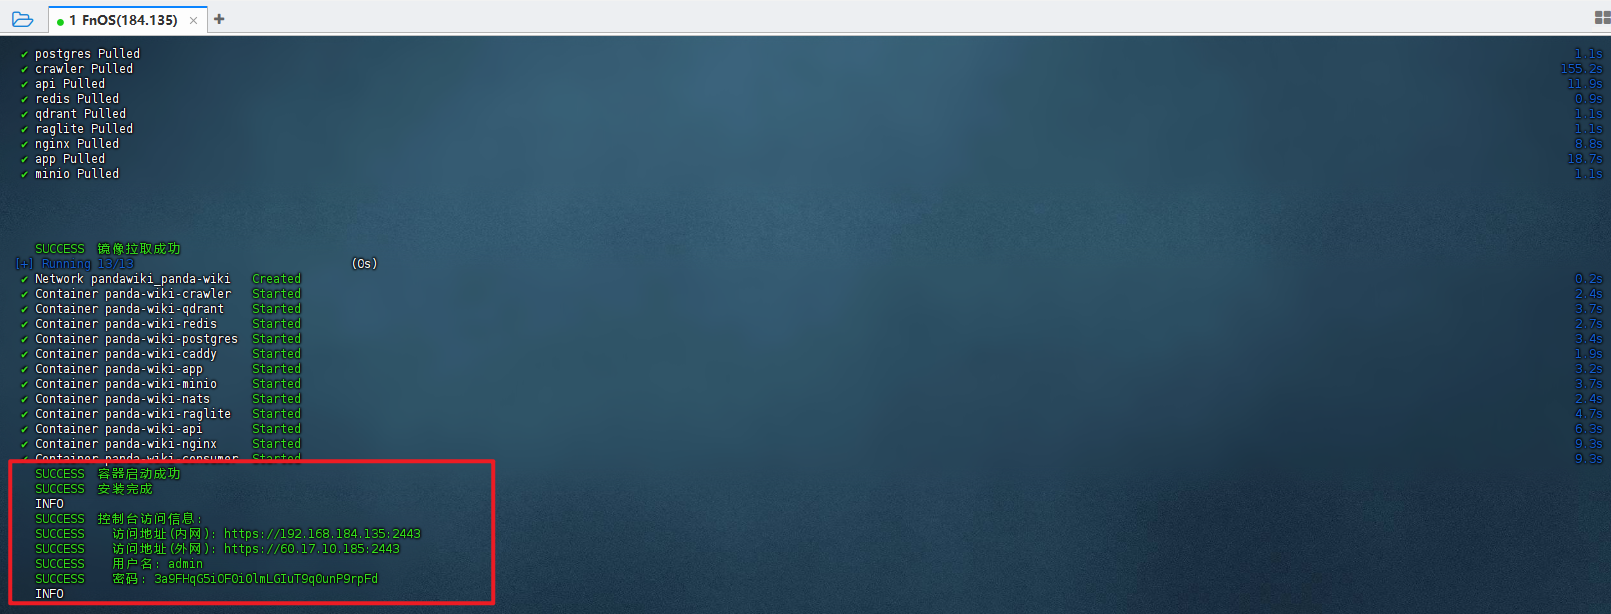Click the checkmark beside Network pandawiki_panda-wiki
This screenshot has height=614, width=1611.
pos(24,280)
